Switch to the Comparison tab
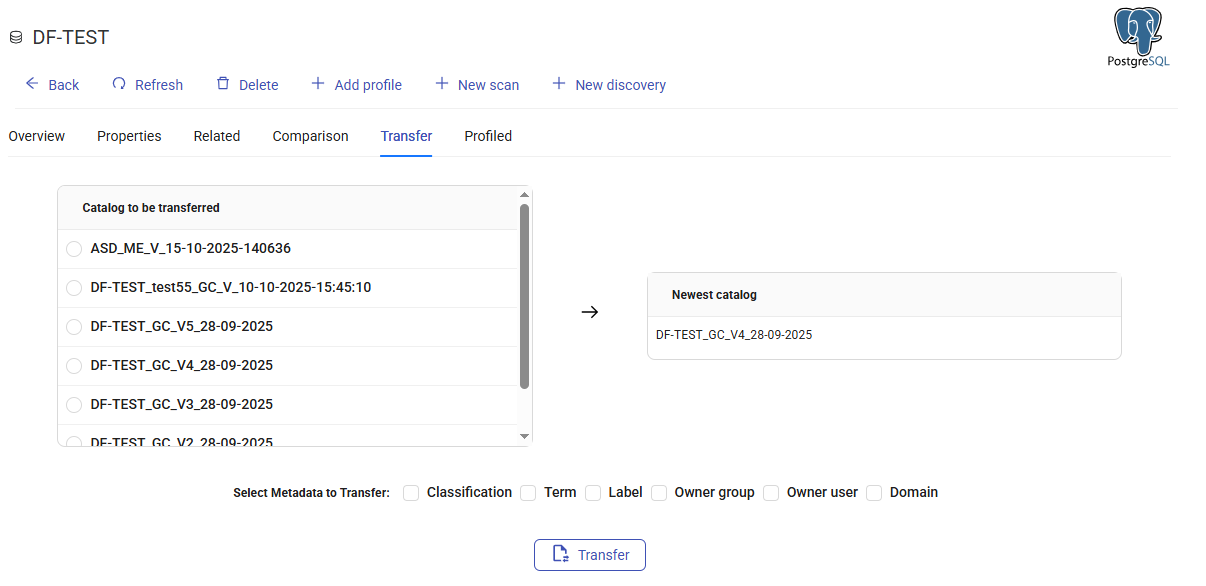 pyautogui.click(x=310, y=136)
